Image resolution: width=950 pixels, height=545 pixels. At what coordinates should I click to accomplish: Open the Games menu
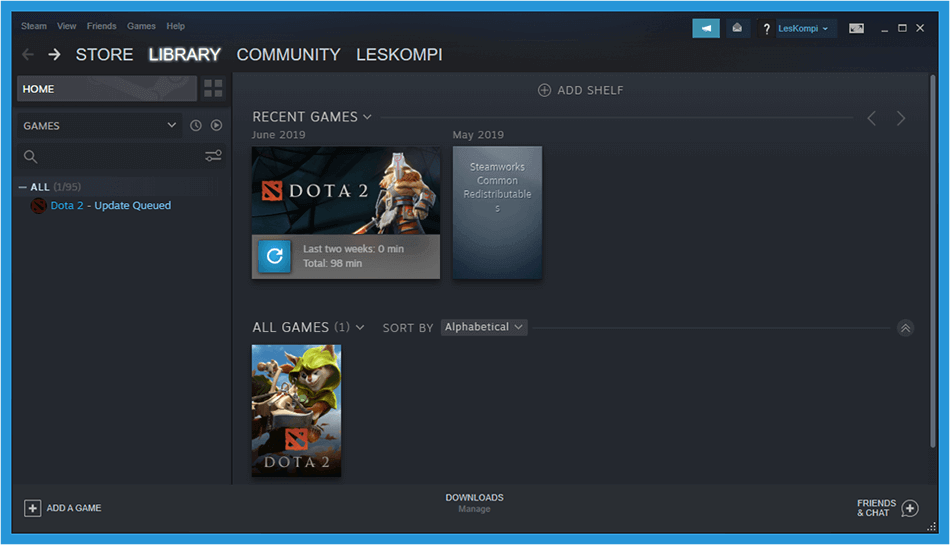tap(141, 26)
